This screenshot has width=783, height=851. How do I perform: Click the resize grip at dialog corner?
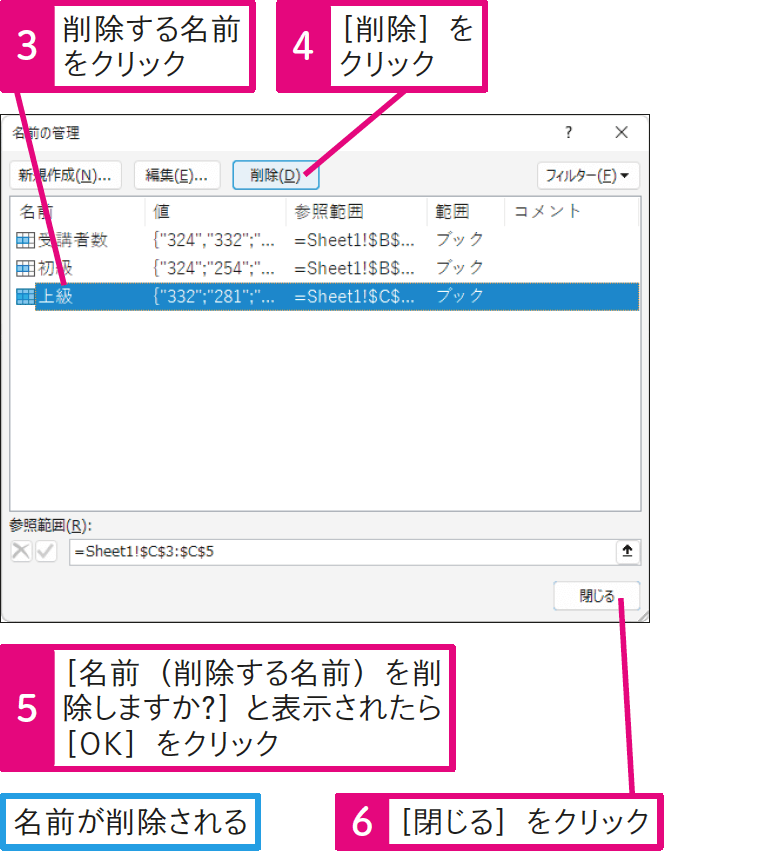[642, 616]
